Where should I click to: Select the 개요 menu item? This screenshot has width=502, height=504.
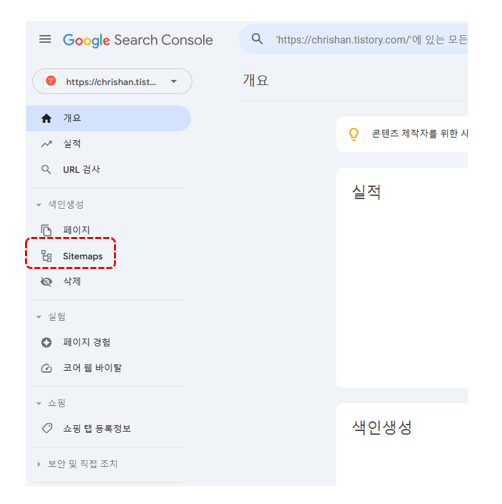[x=108, y=118]
